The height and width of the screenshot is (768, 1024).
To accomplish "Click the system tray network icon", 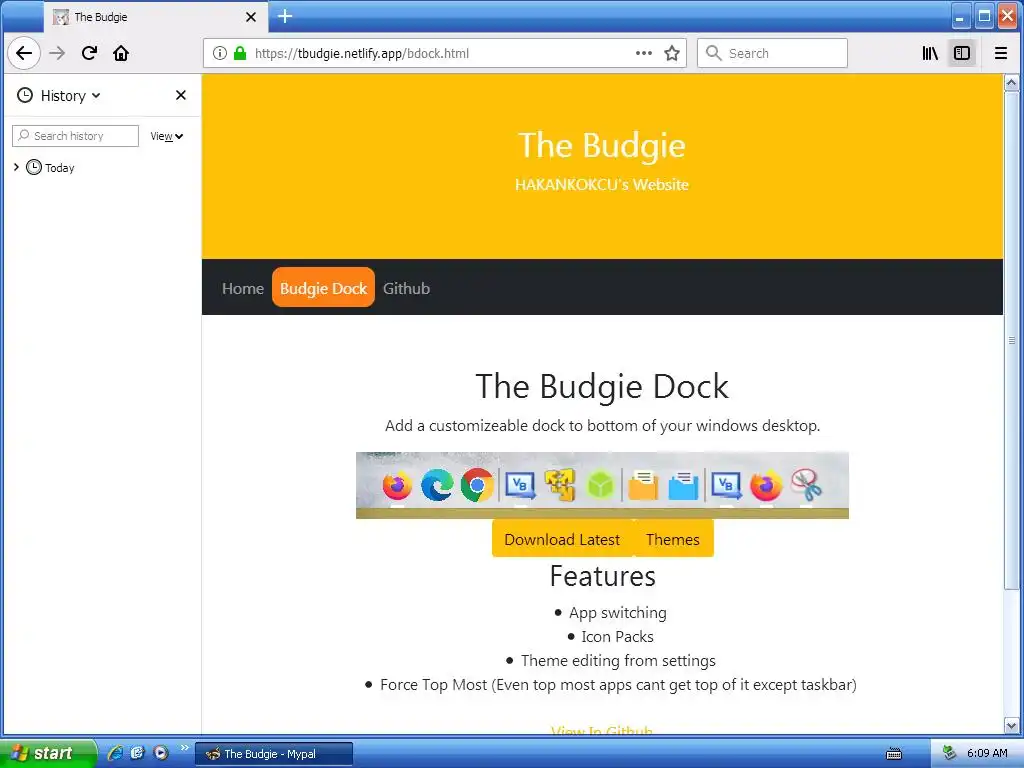I will pyautogui.click(x=950, y=753).
